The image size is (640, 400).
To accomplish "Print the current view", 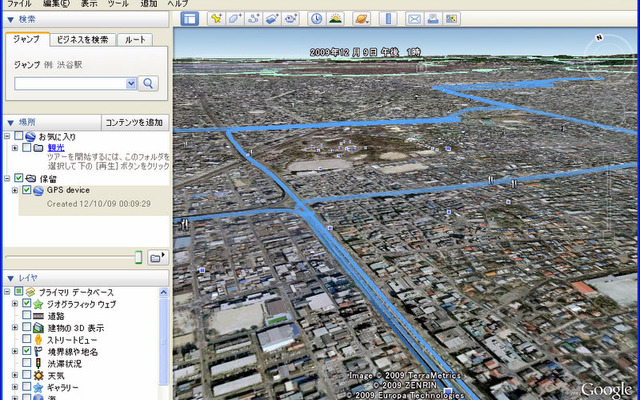I will [x=433, y=19].
